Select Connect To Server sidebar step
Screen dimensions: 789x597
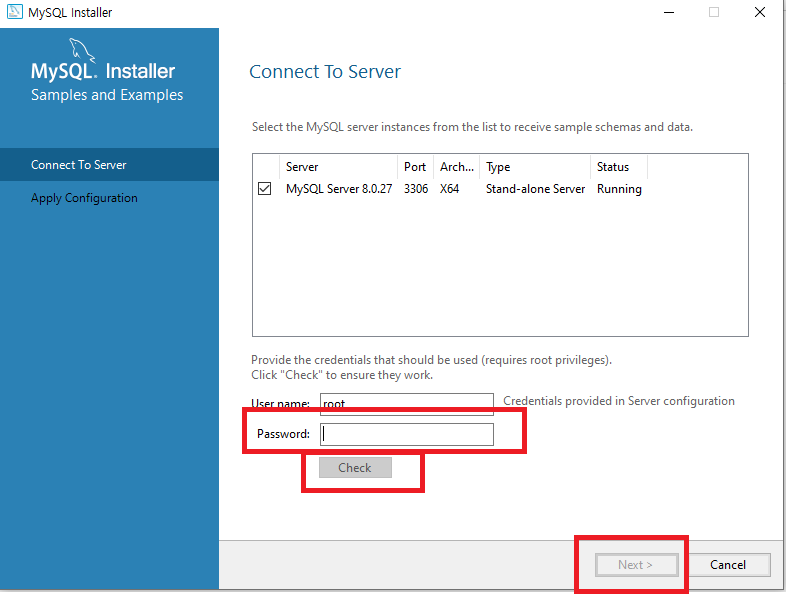click(x=109, y=165)
